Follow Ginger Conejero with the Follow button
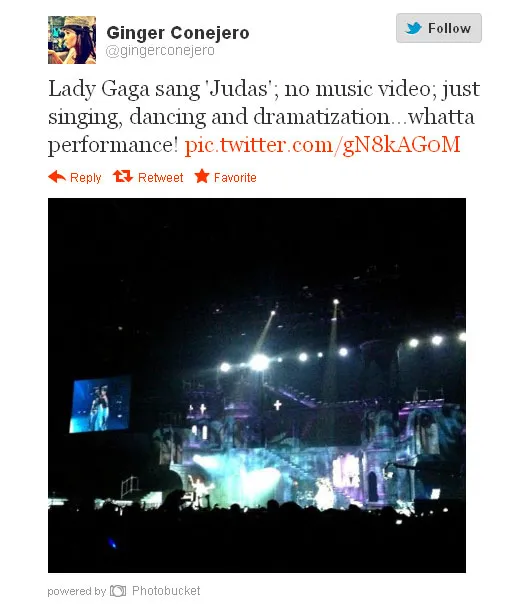 point(439,28)
